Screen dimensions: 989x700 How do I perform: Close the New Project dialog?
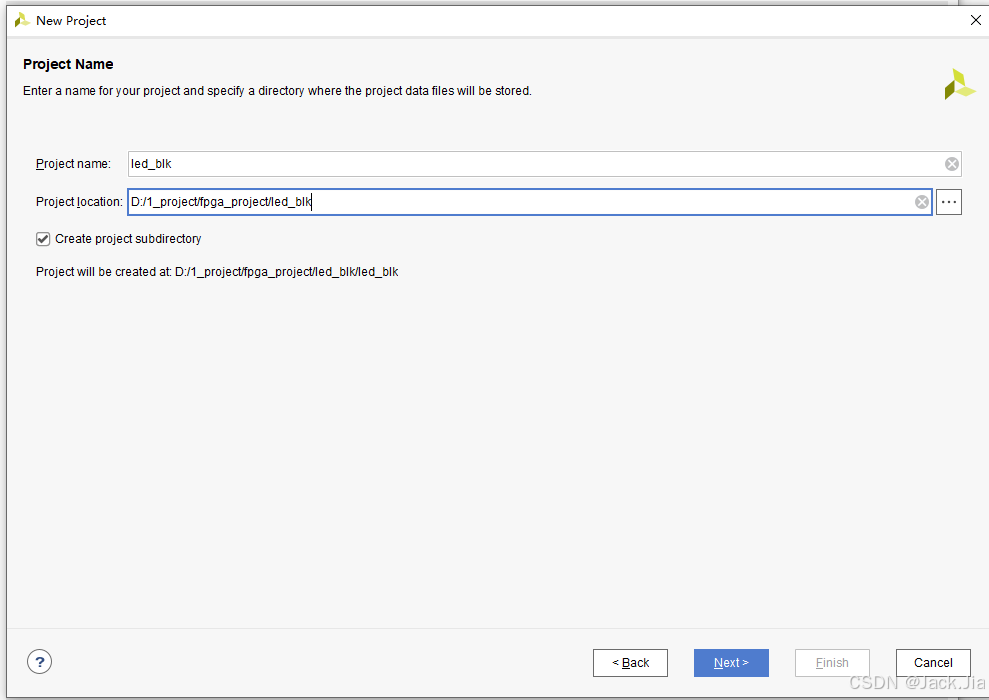[x=975, y=20]
